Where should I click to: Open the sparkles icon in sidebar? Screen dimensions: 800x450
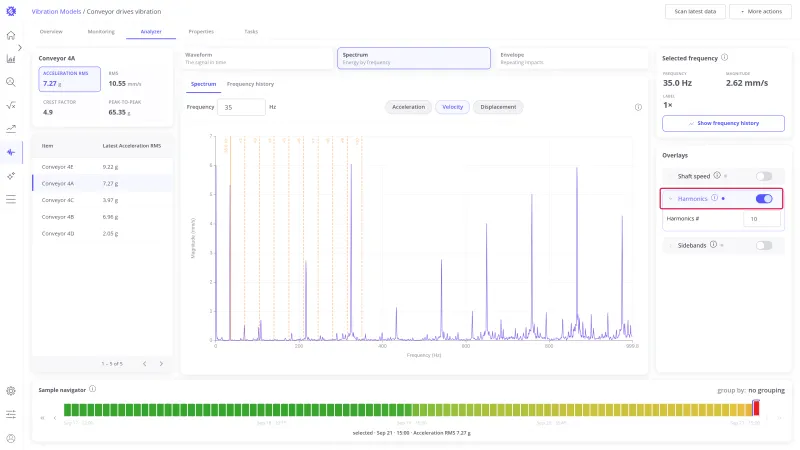[x=11, y=176]
